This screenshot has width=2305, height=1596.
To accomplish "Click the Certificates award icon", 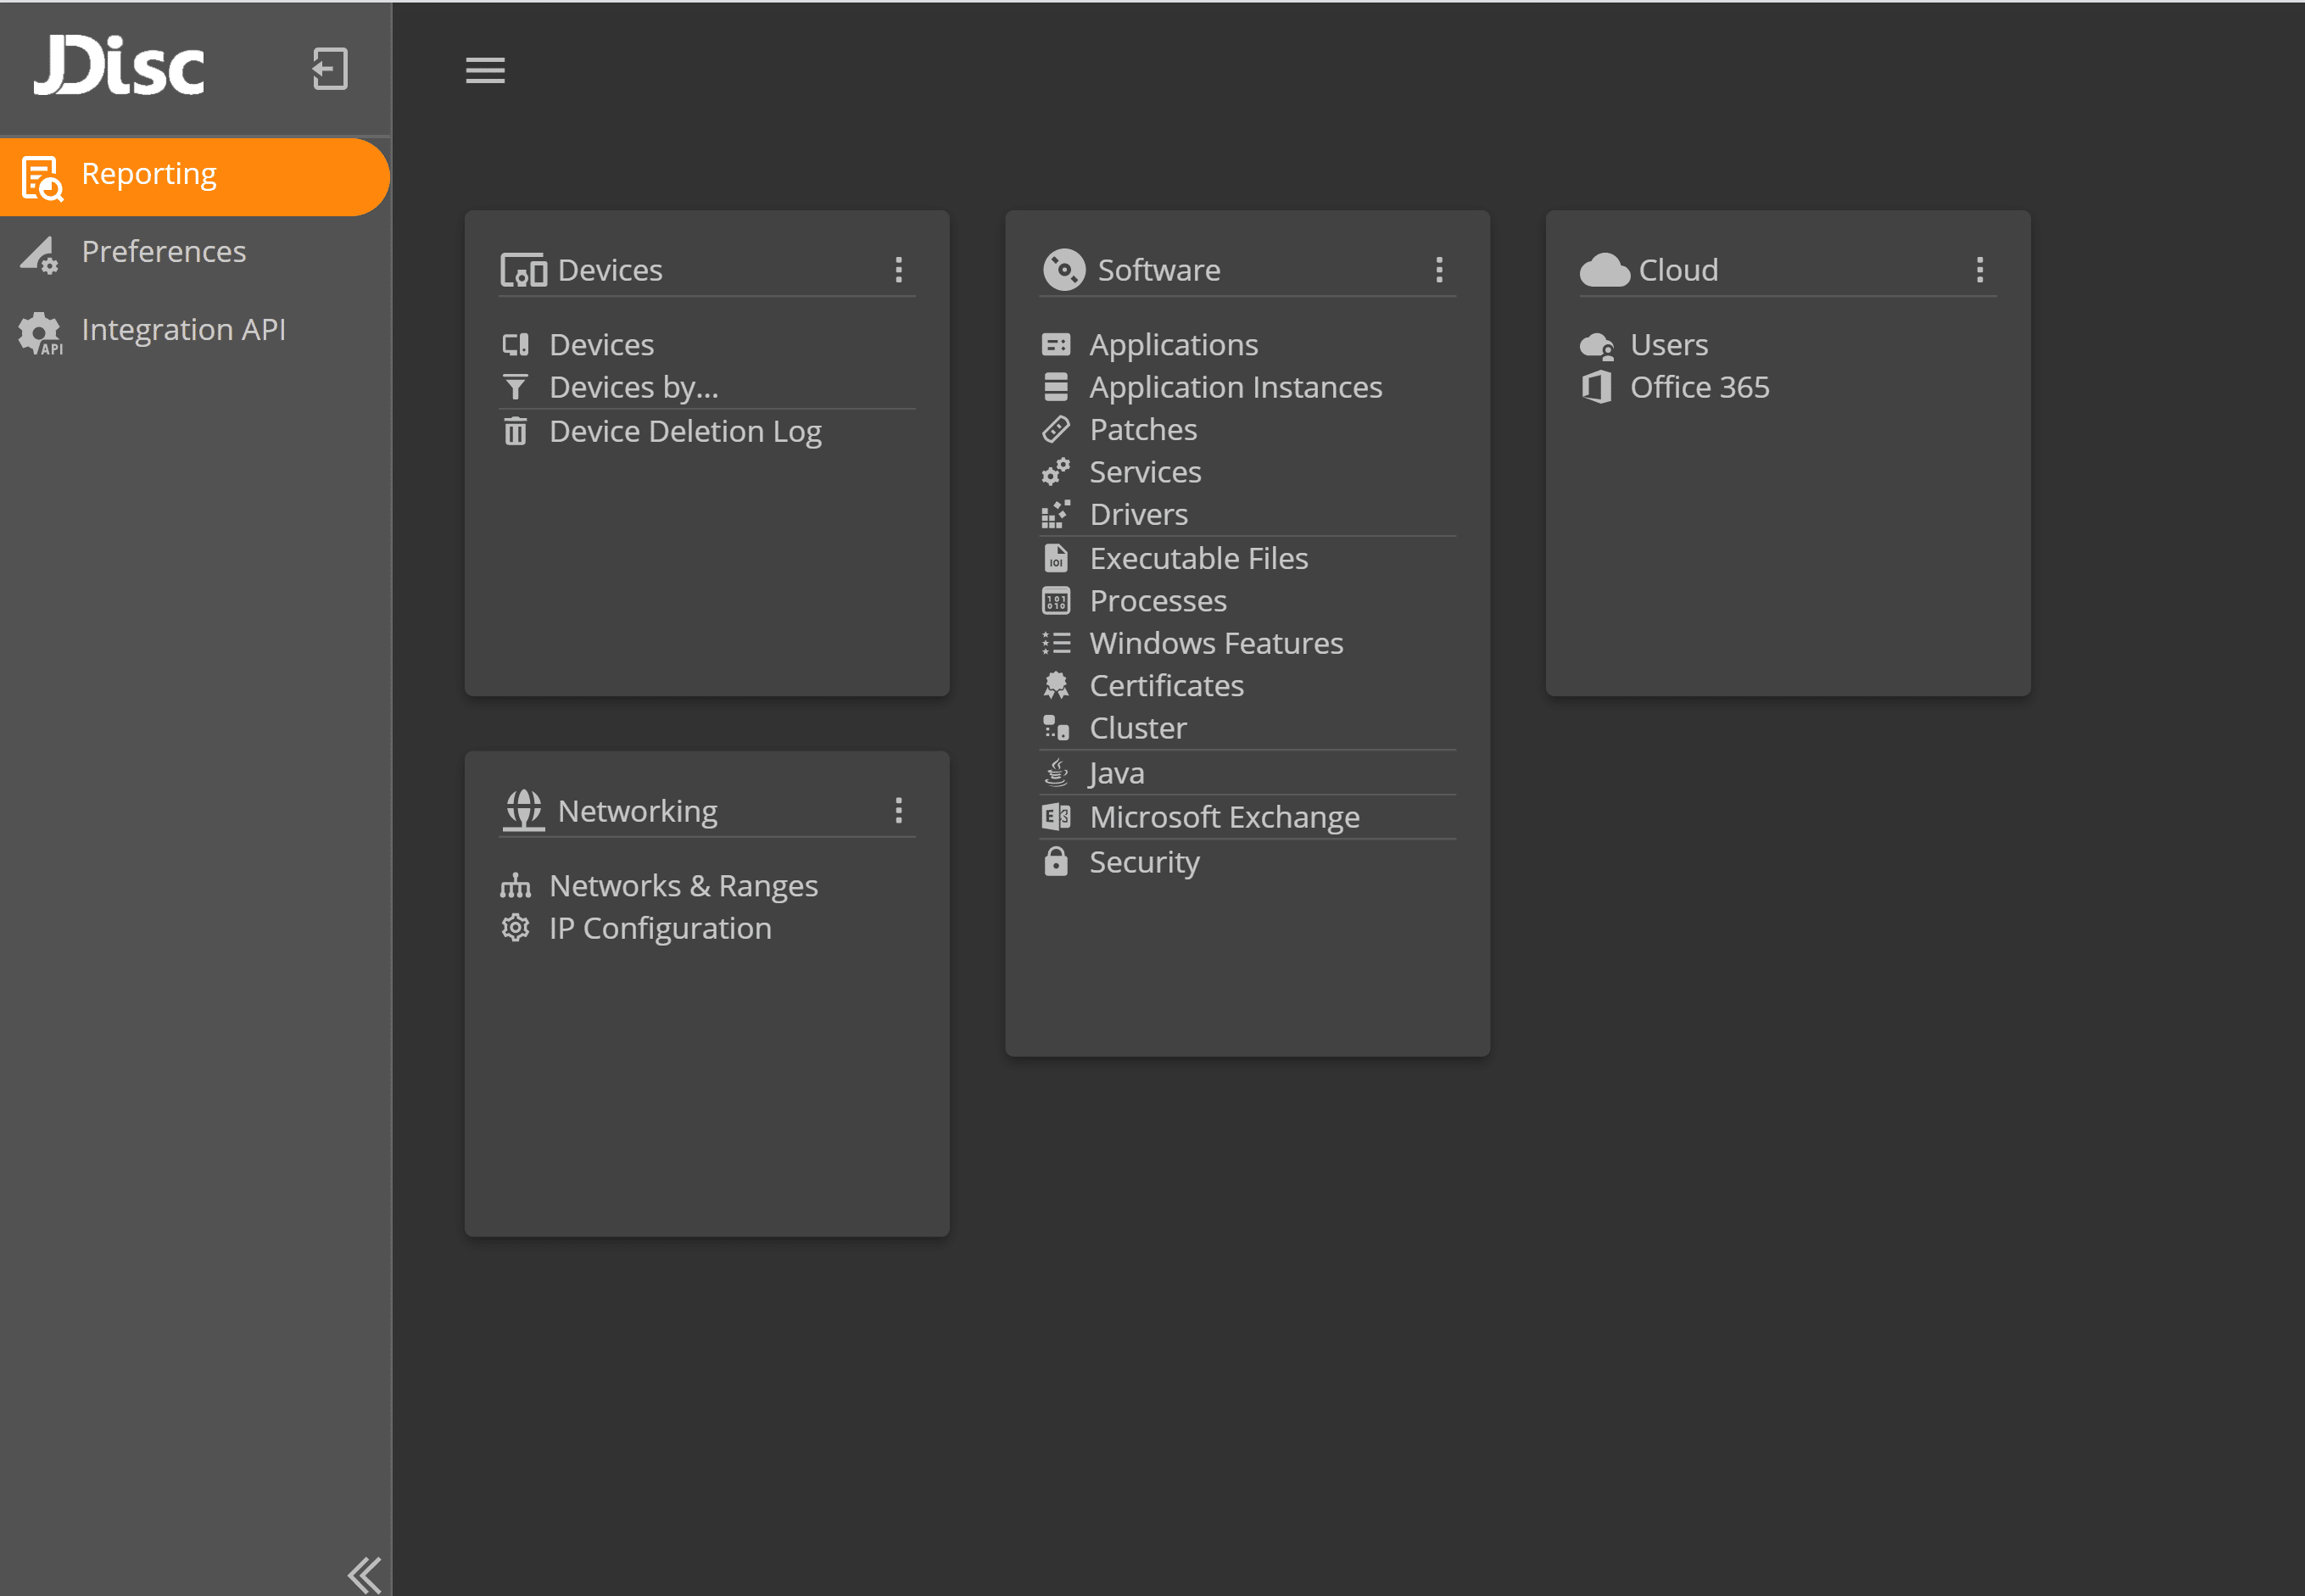I will click(1056, 685).
